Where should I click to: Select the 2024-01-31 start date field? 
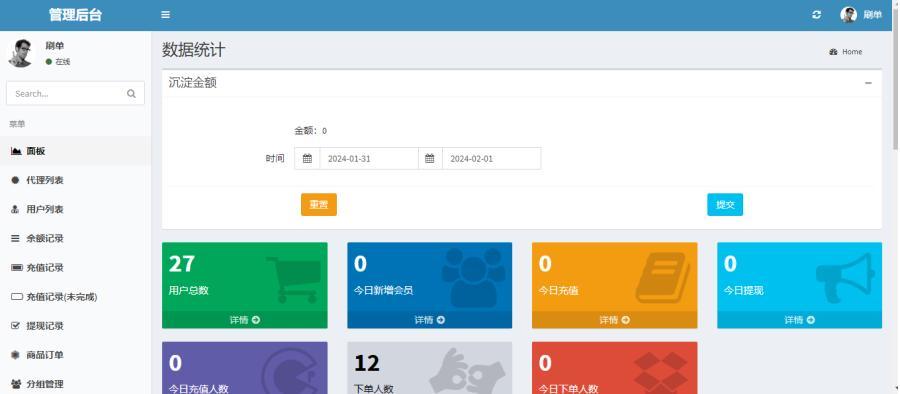368,159
